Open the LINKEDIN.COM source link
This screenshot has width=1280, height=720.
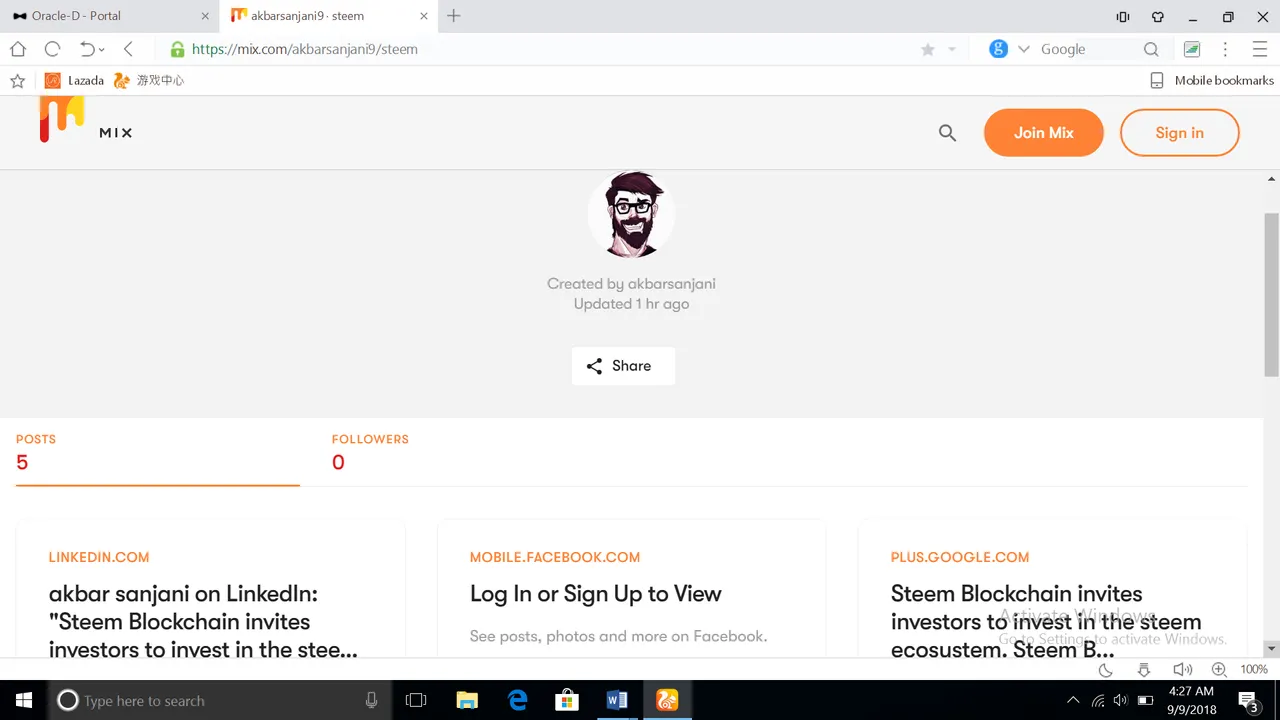[99, 557]
